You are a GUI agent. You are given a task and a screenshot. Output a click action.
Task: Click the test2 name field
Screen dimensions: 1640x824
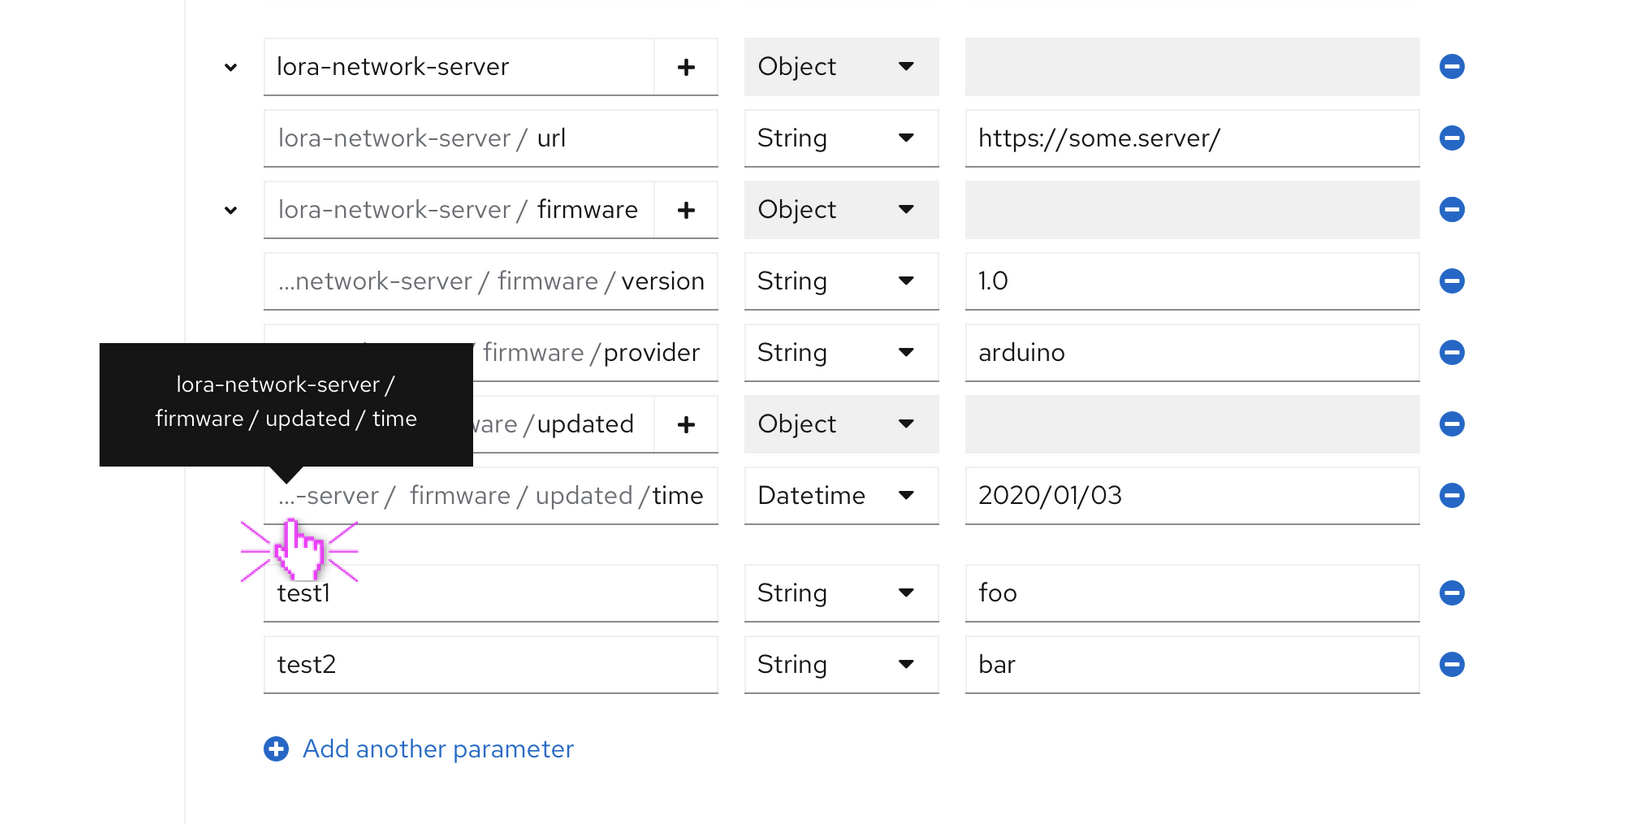click(491, 665)
